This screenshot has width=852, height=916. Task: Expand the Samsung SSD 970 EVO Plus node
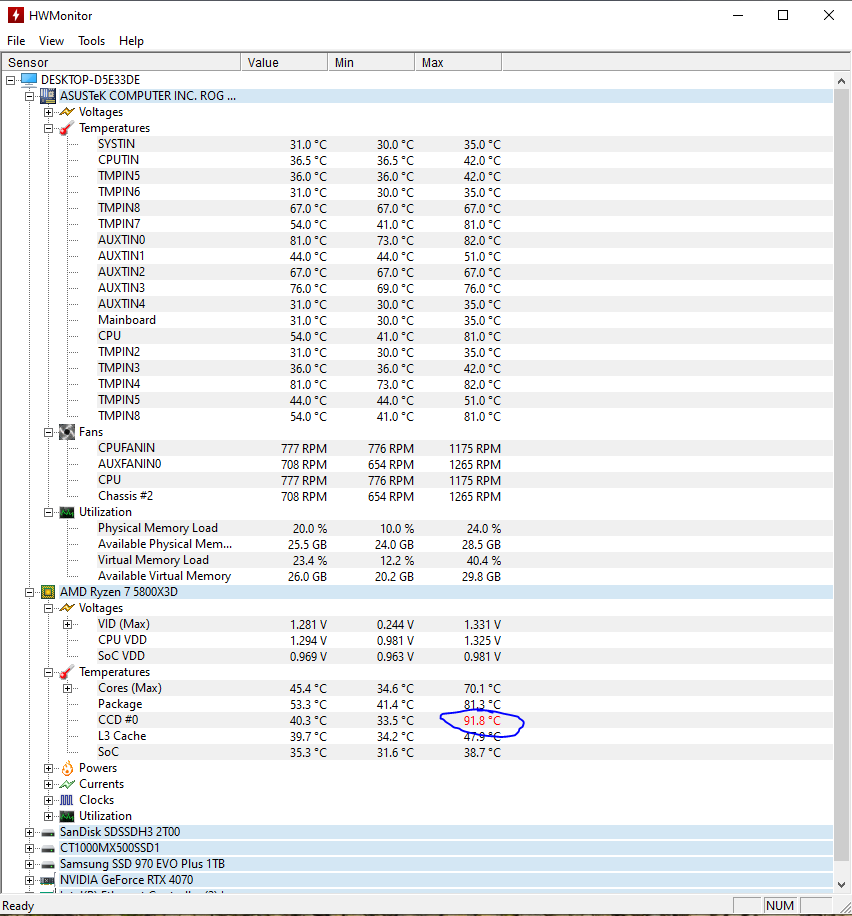click(29, 864)
